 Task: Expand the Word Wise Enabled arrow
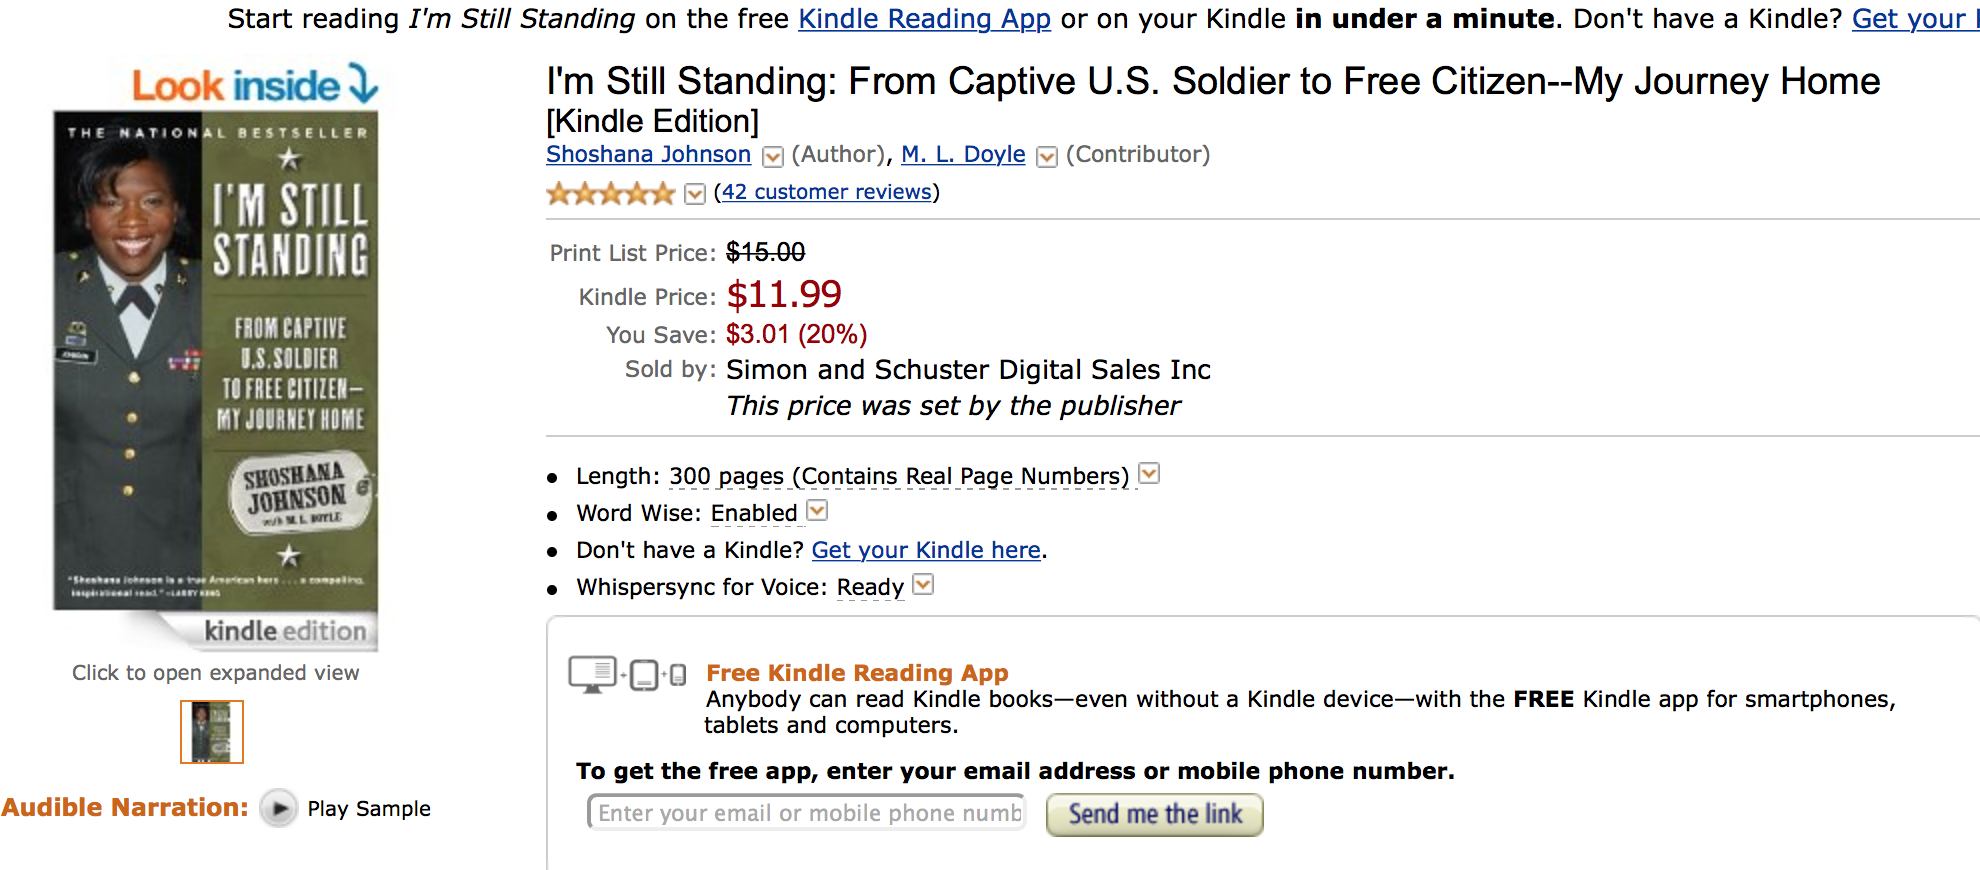(x=817, y=511)
